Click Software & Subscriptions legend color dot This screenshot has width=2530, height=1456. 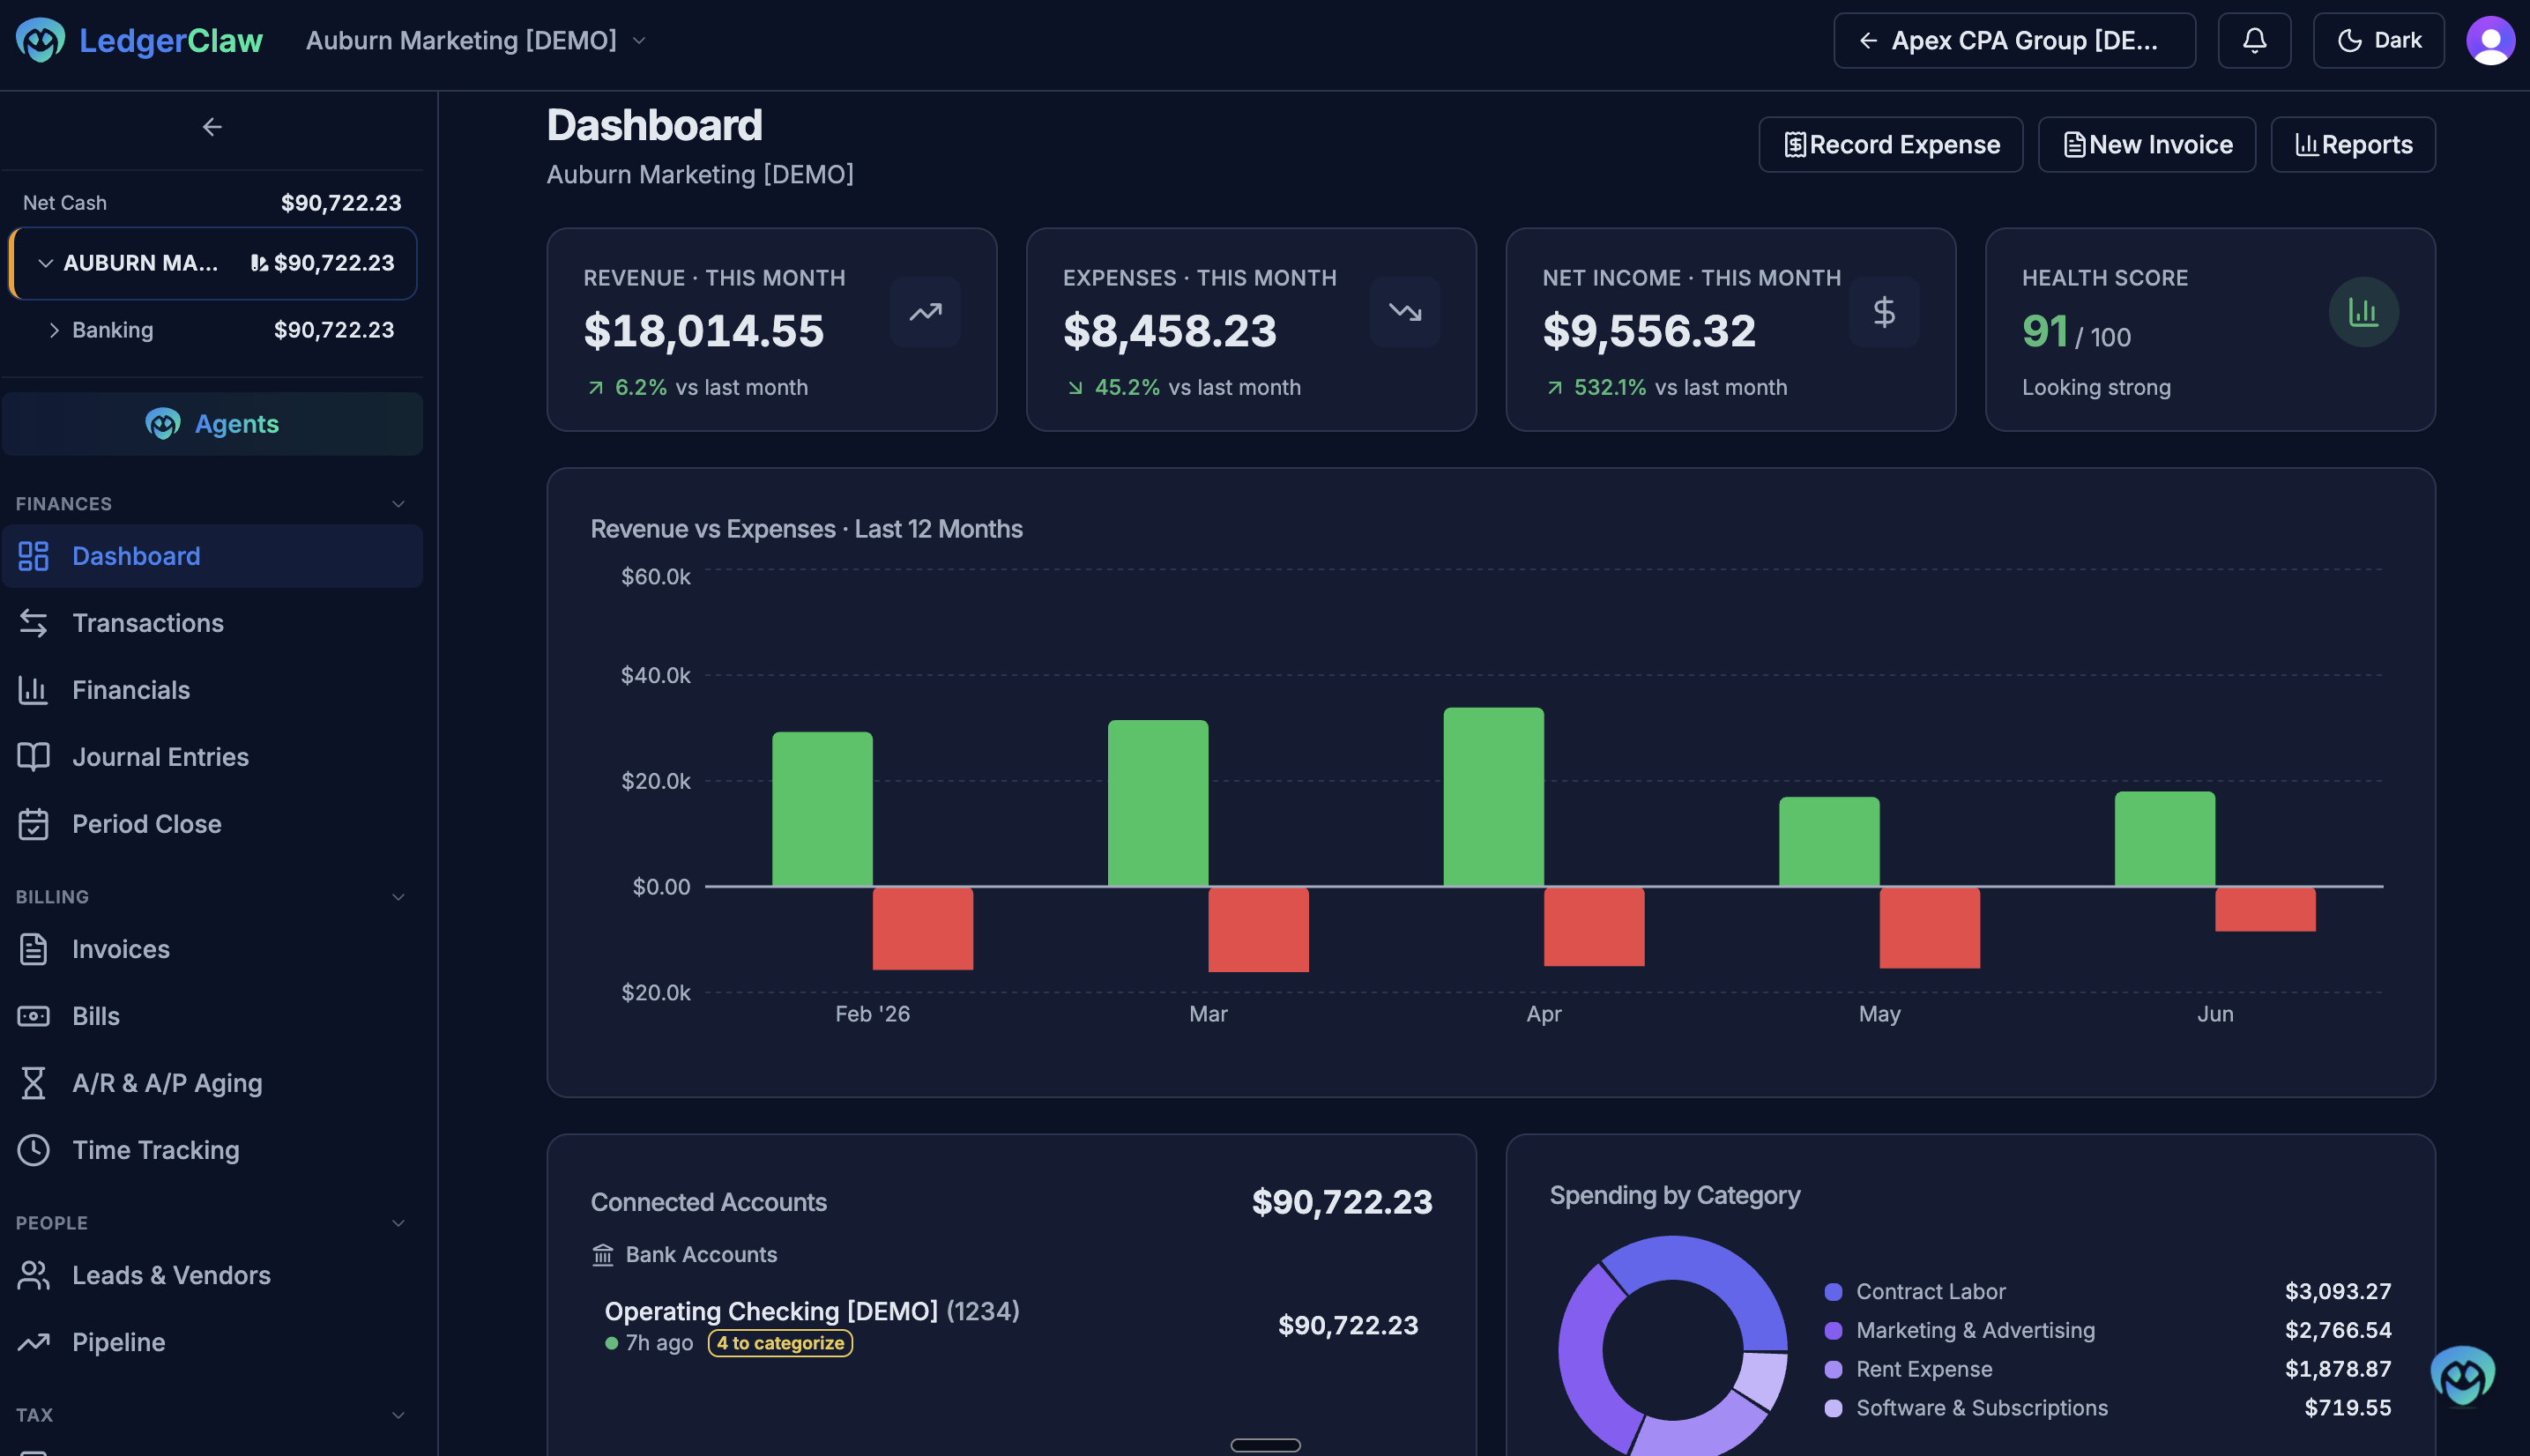pyautogui.click(x=1833, y=1408)
